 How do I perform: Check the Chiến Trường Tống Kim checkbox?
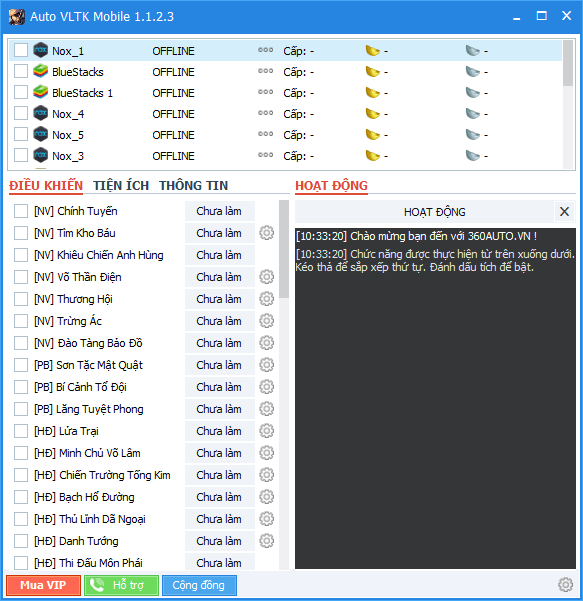21,475
